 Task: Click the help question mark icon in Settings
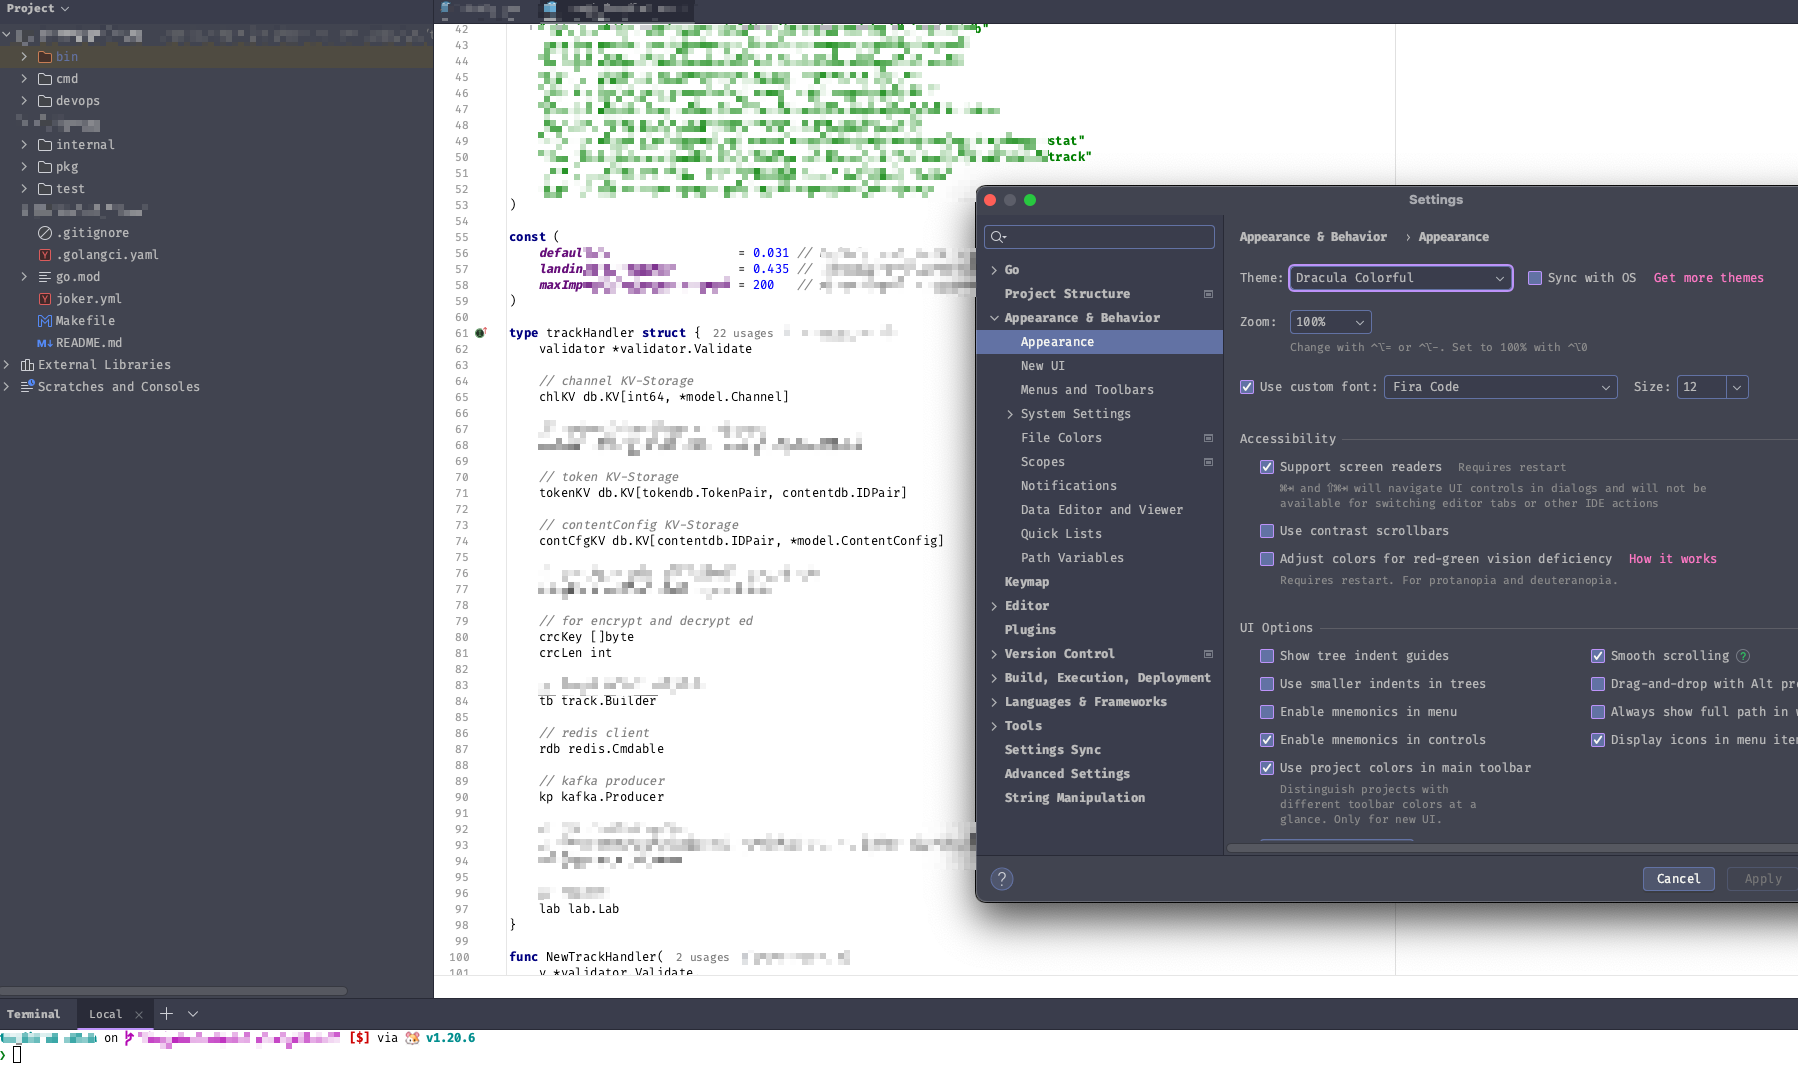1002,879
